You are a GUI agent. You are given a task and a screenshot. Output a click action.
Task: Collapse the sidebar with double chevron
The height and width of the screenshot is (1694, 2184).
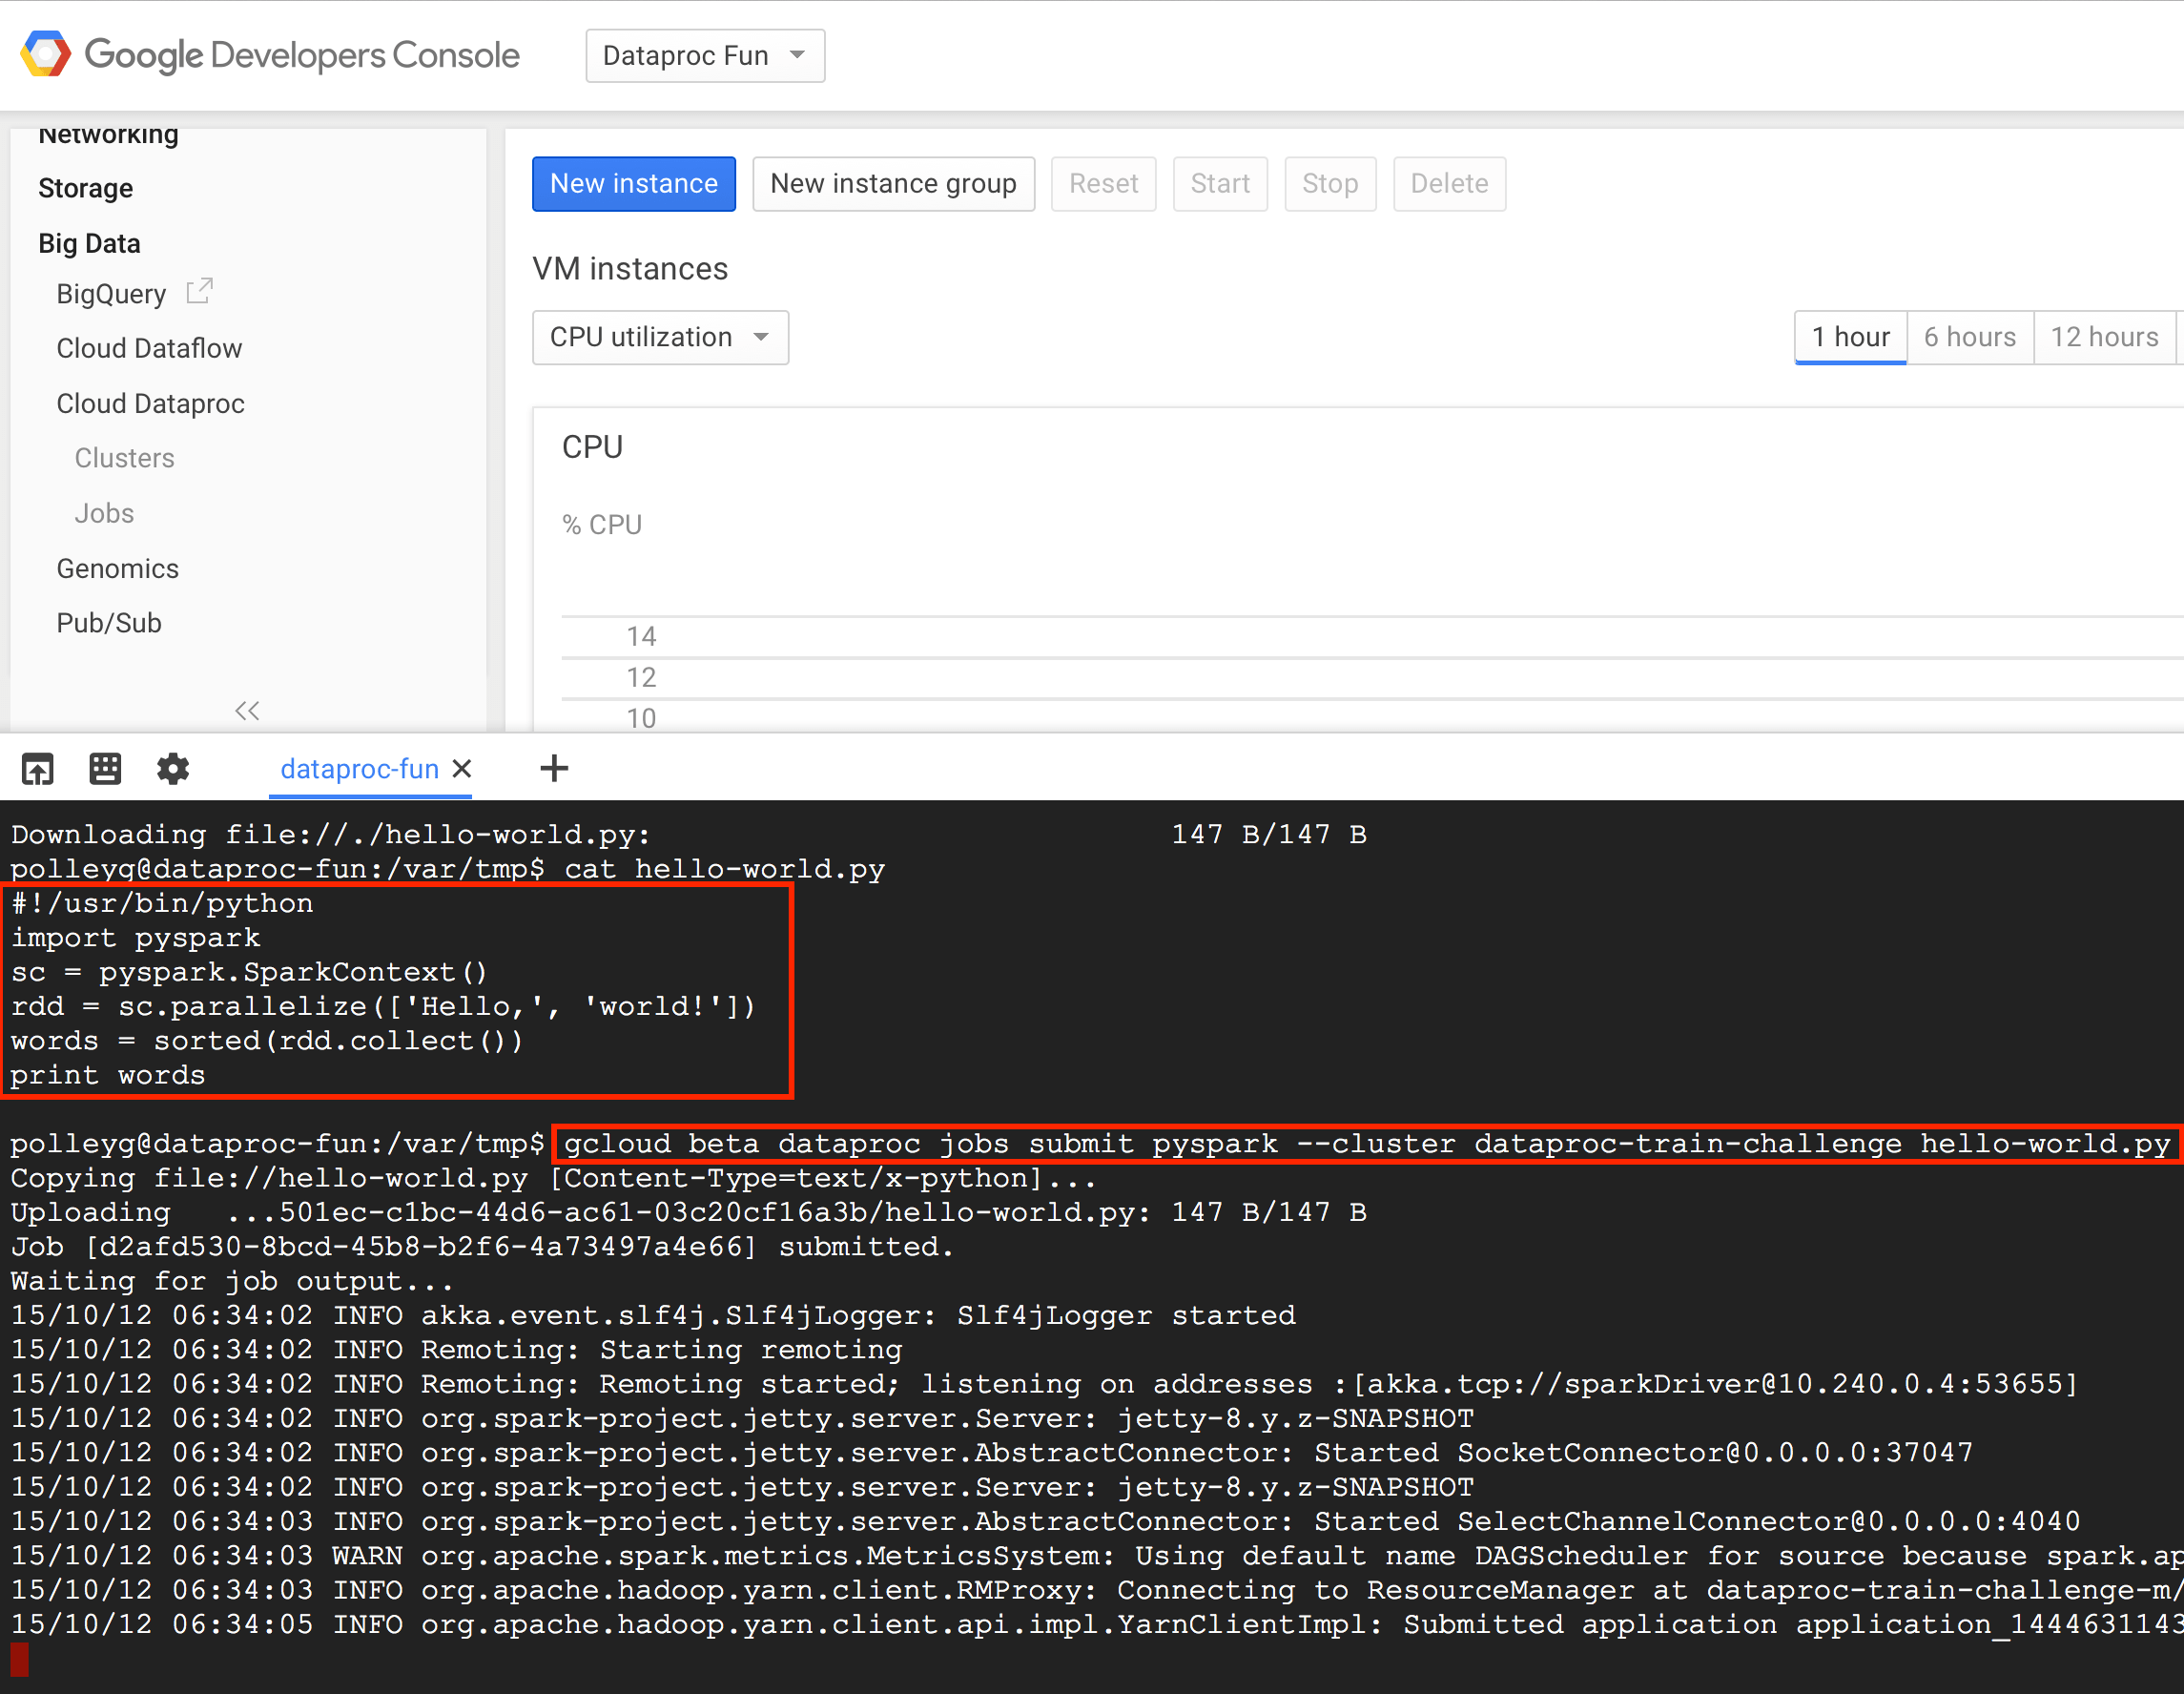(247, 710)
